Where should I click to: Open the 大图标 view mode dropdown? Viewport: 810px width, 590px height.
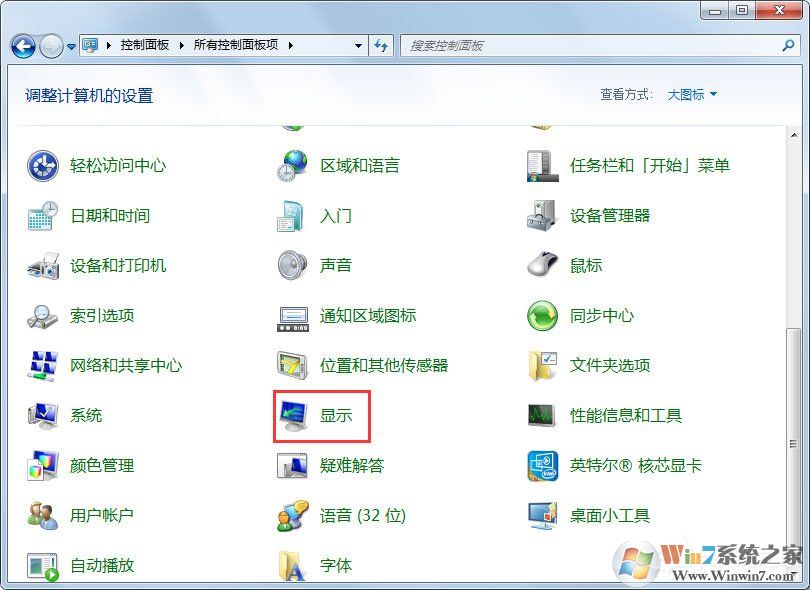[690, 94]
